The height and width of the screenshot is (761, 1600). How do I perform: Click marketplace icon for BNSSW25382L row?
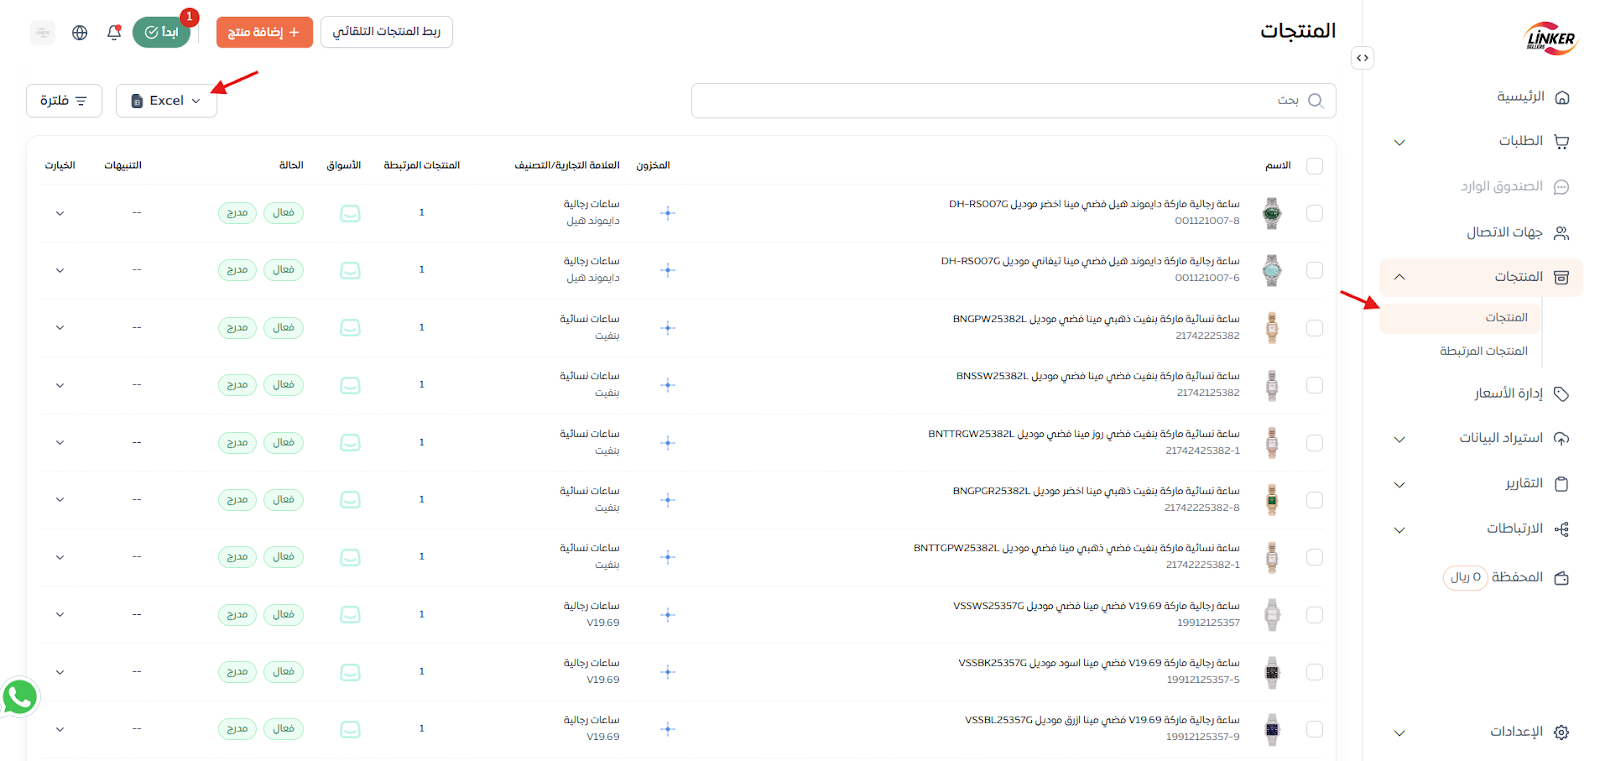(350, 385)
